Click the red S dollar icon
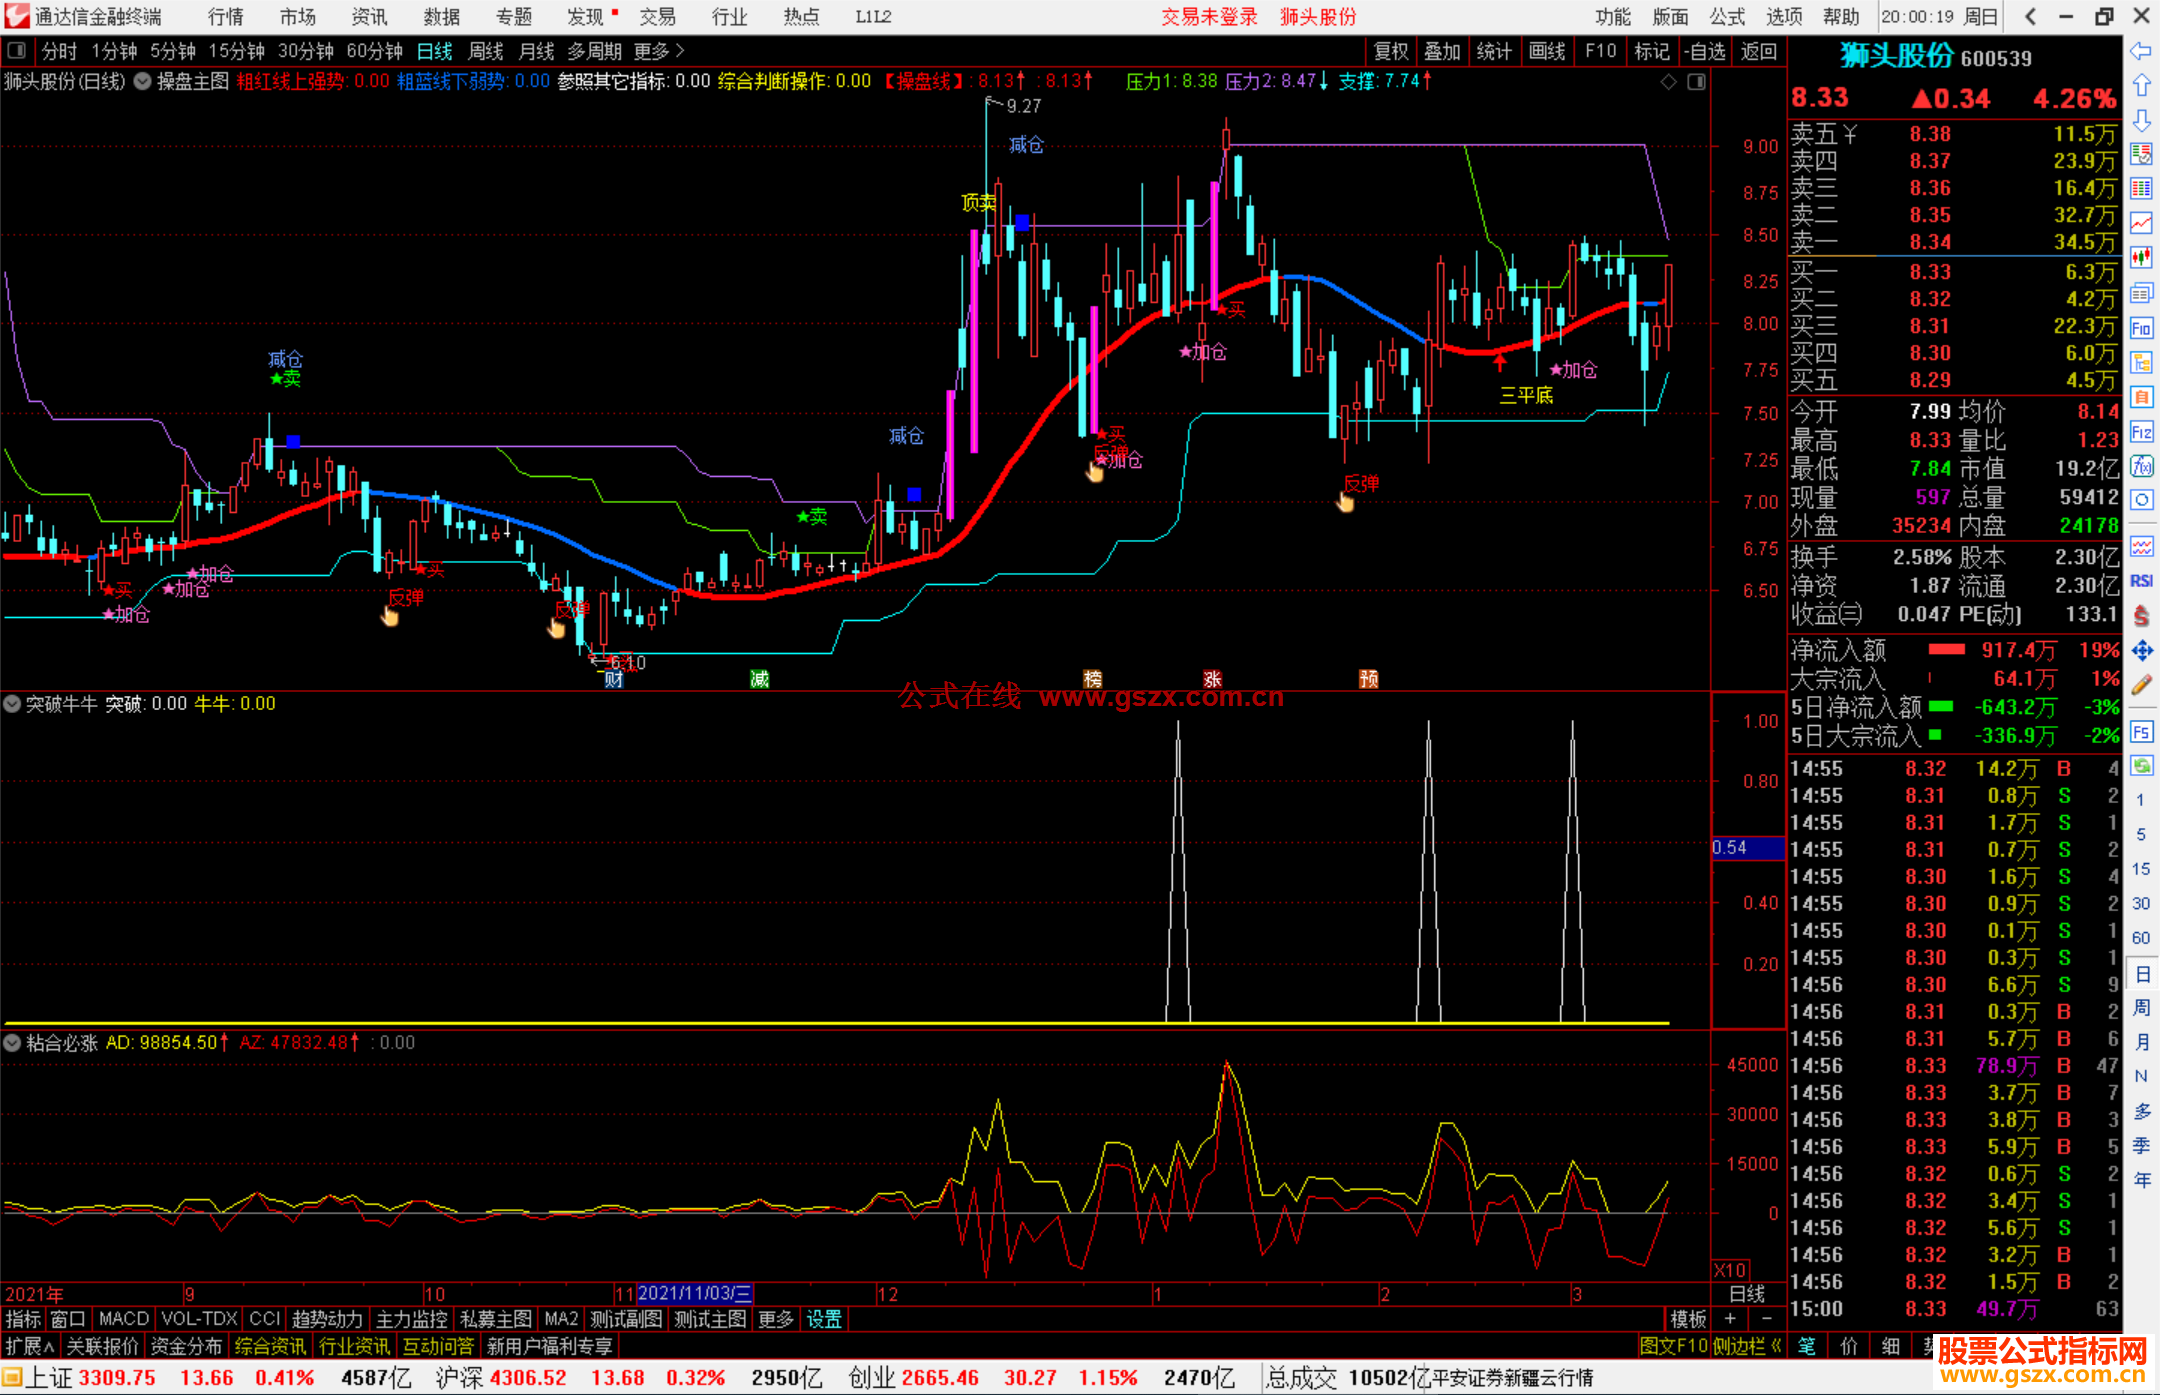Viewport: 2160px width, 1395px height. pyautogui.click(x=2141, y=616)
